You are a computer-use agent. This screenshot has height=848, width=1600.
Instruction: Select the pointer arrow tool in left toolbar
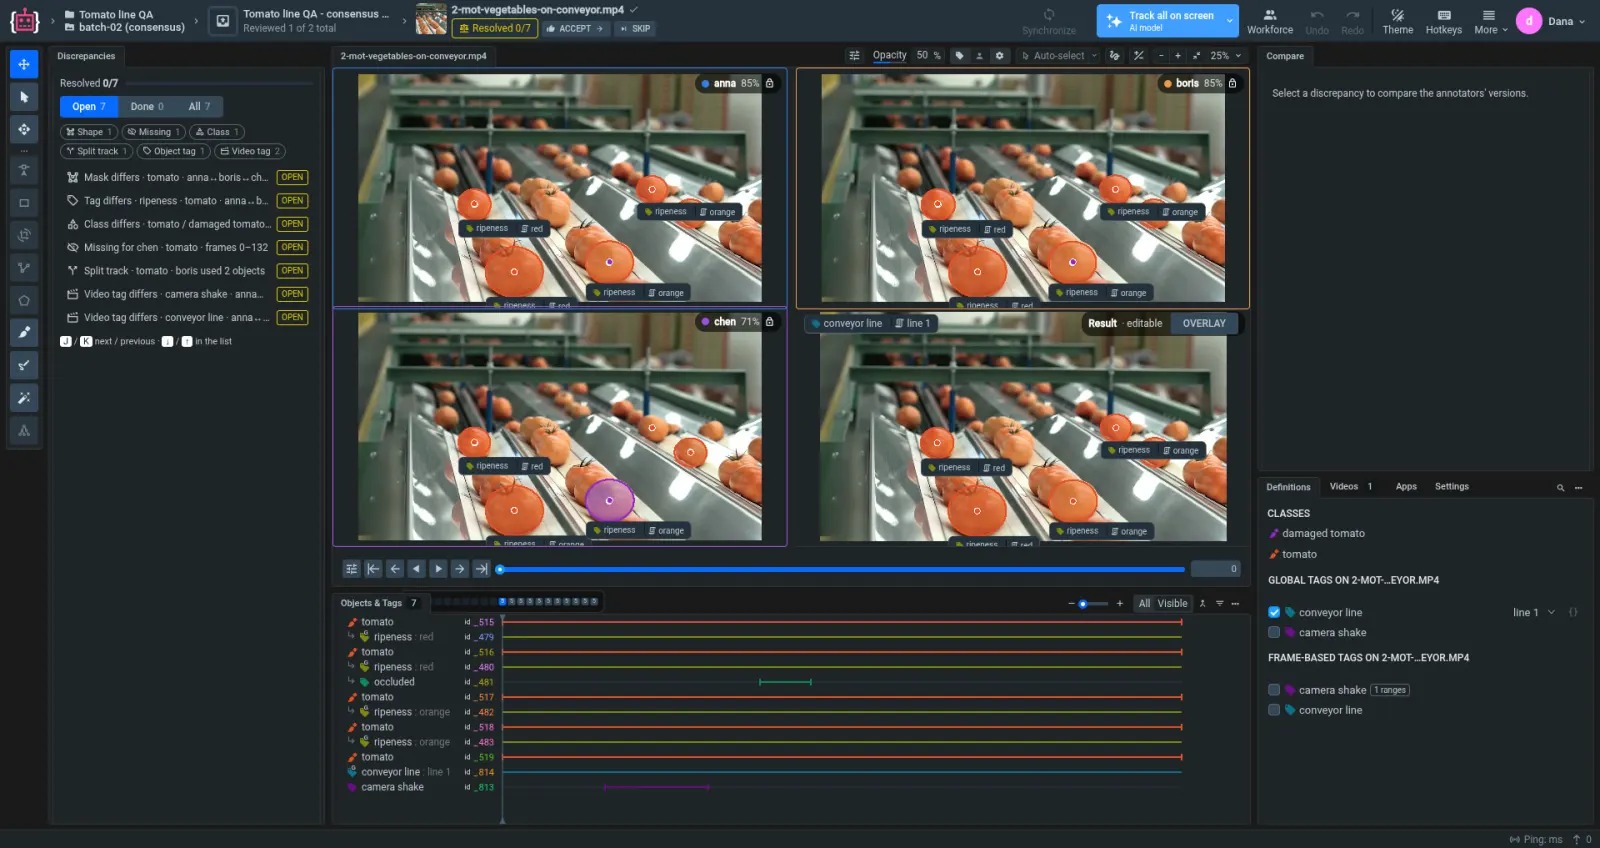point(24,97)
